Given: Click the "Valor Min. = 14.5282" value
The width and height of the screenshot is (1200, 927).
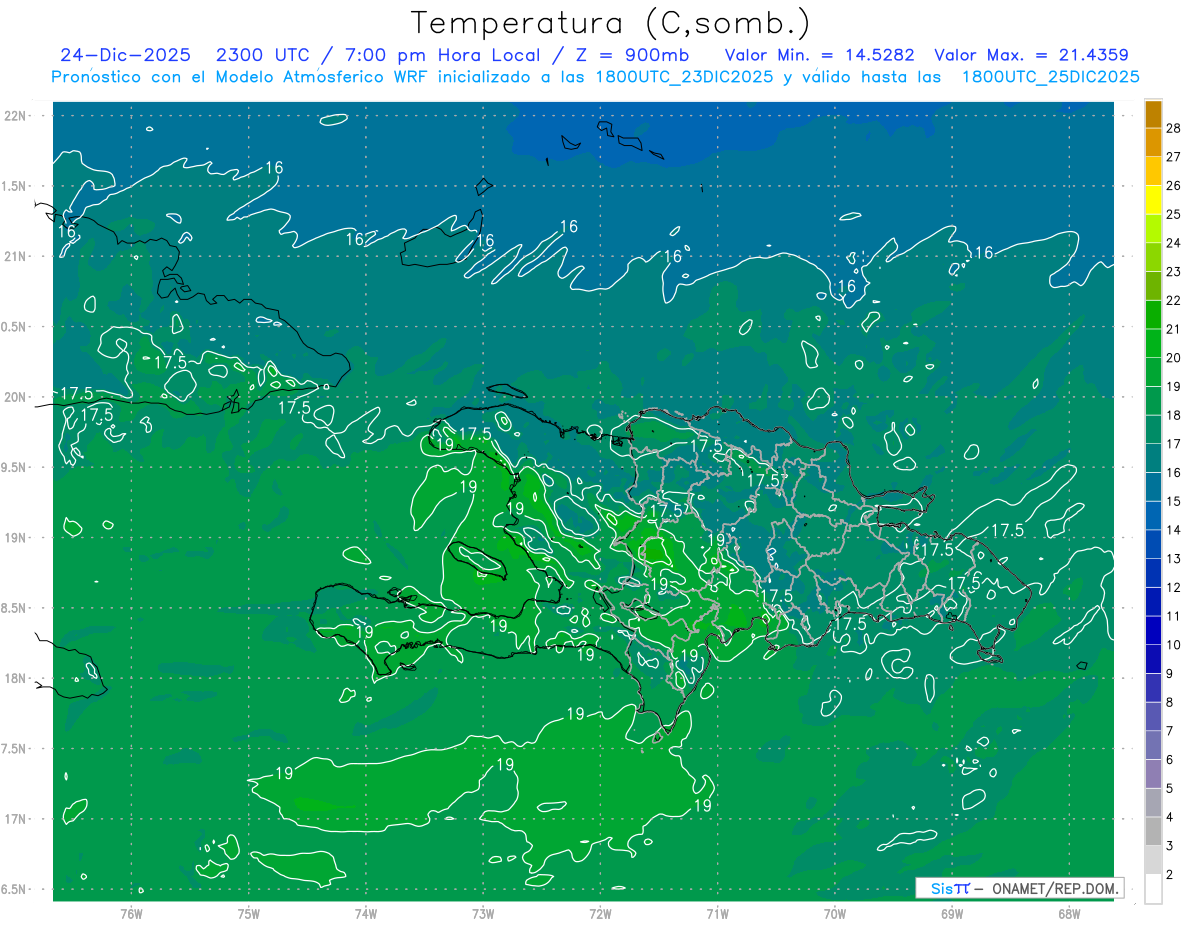Looking at the screenshot, I should [x=819, y=55].
